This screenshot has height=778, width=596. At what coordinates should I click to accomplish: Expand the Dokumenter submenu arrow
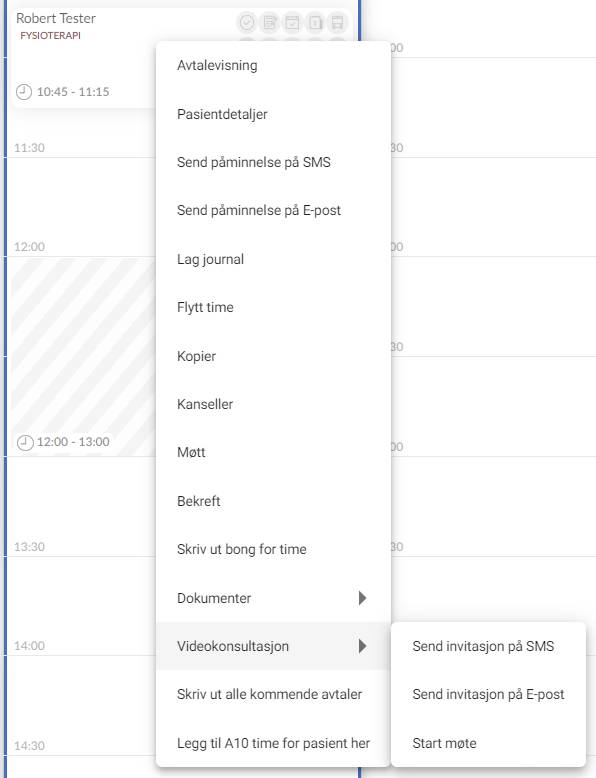pos(362,598)
